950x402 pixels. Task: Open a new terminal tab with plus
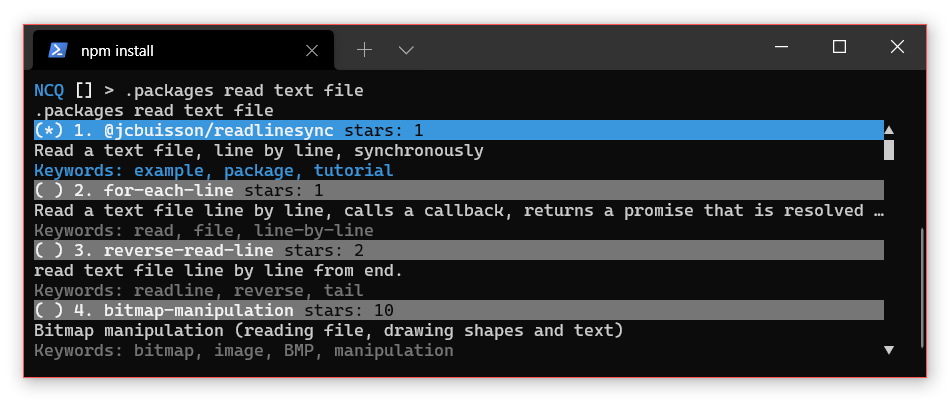364,50
